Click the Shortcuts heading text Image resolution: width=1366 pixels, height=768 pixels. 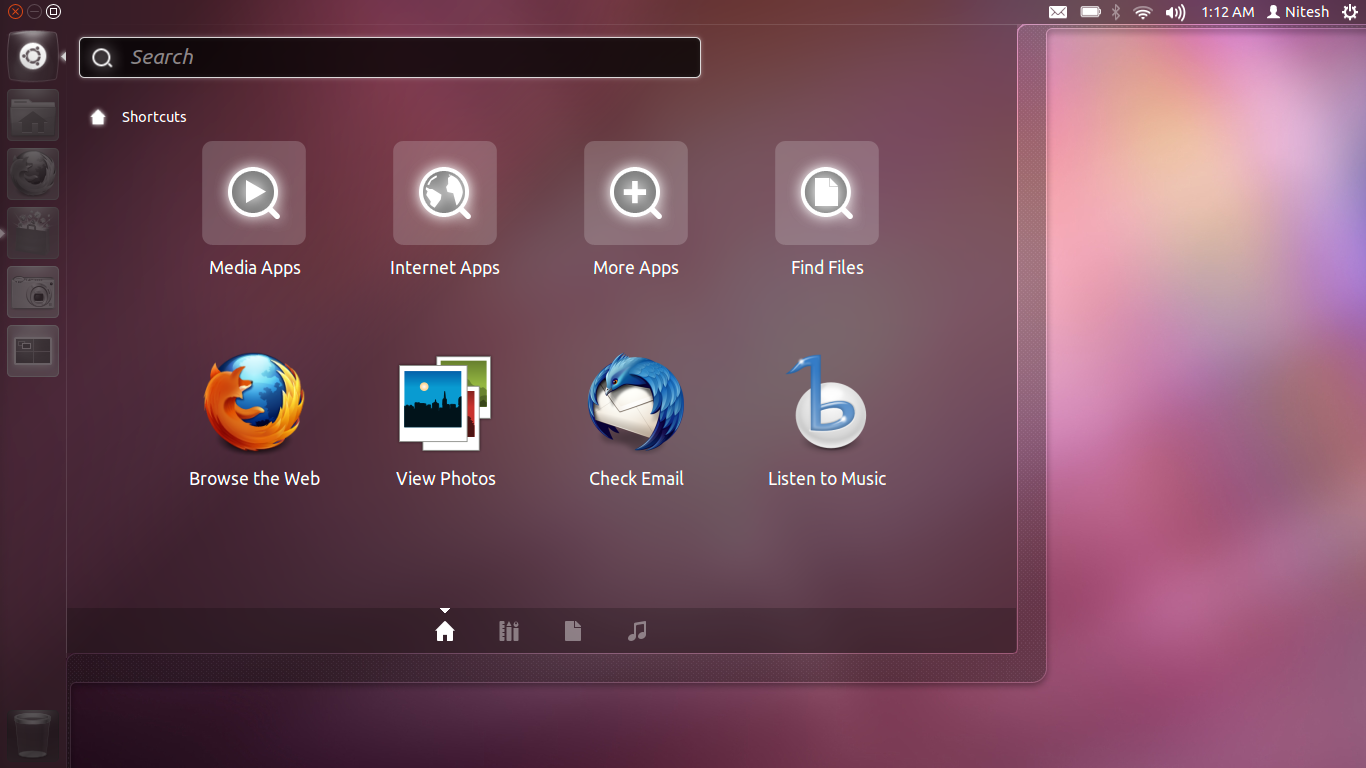pos(154,117)
